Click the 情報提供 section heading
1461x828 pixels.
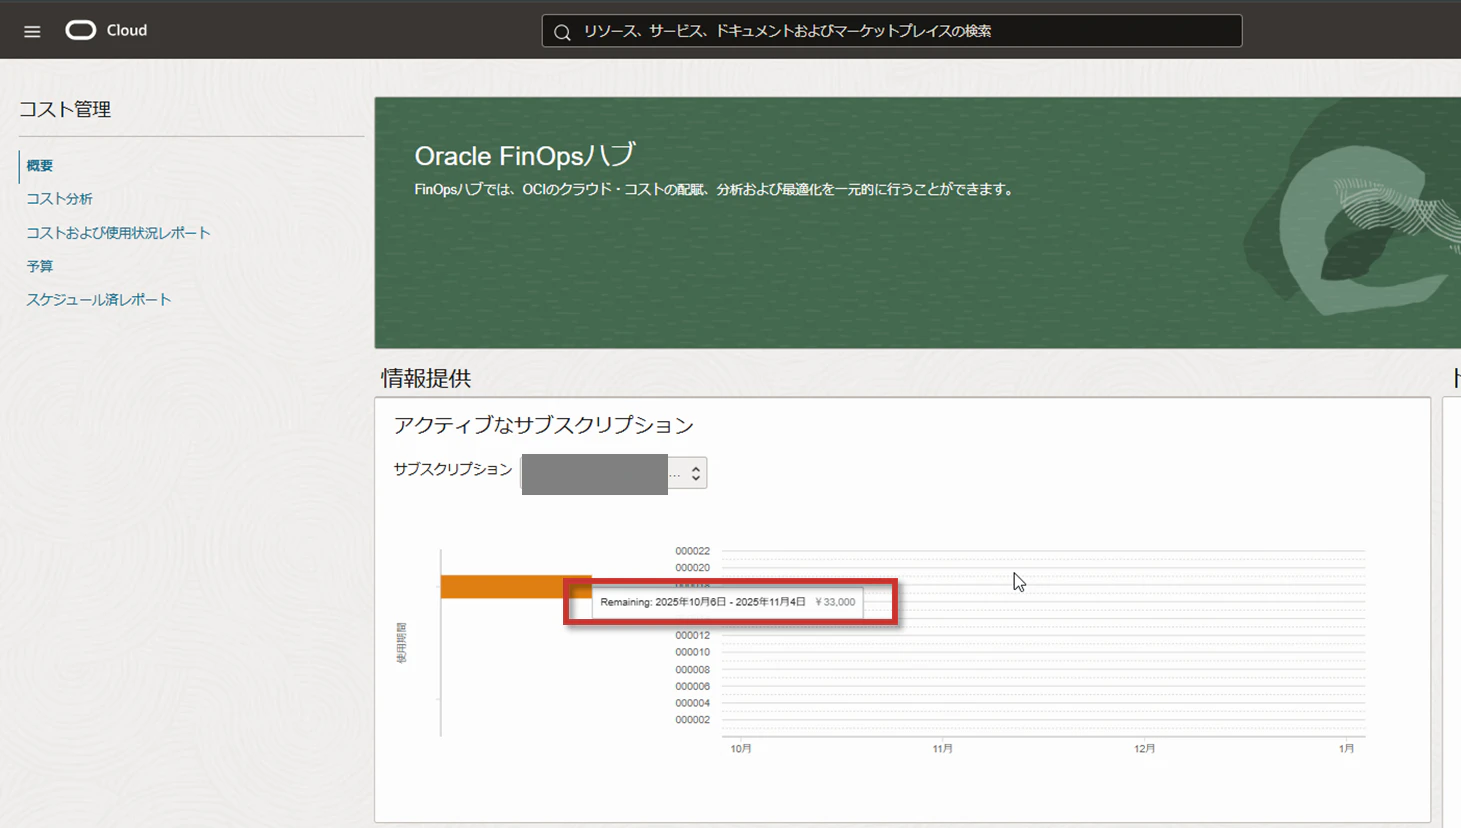tap(426, 378)
